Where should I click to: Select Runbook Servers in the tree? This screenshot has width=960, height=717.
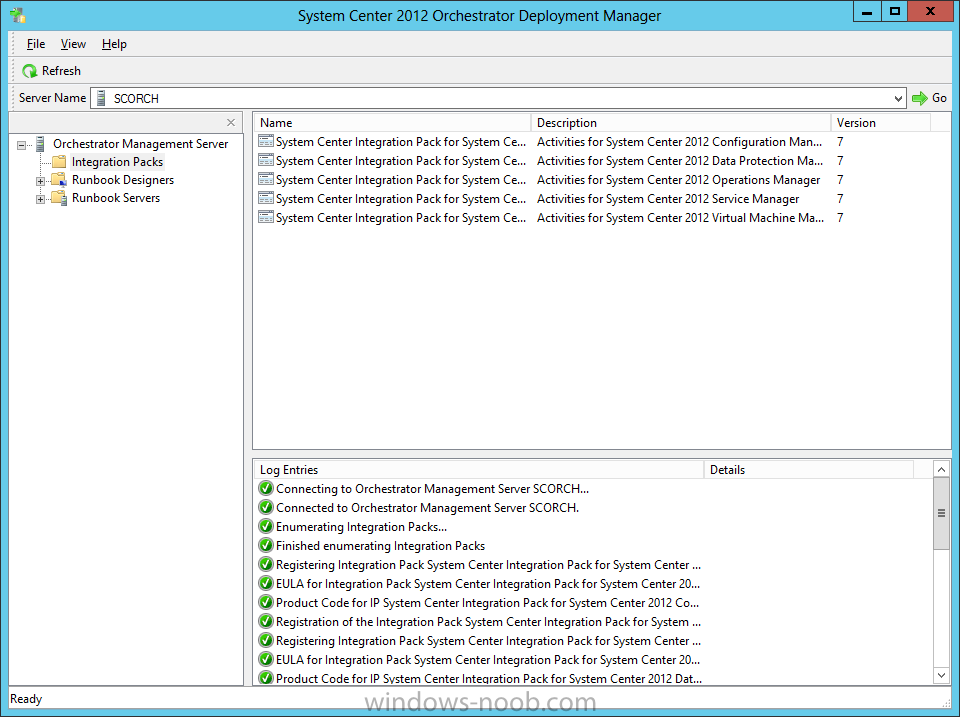116,198
